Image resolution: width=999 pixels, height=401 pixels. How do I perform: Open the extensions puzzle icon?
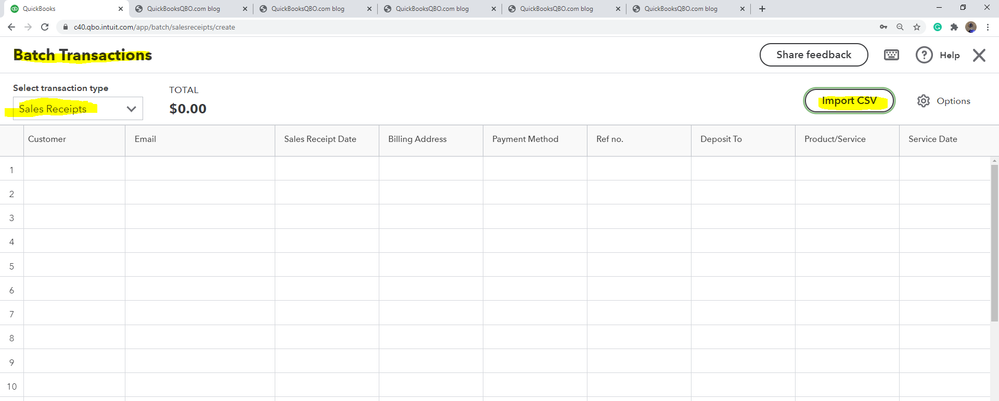coord(954,27)
